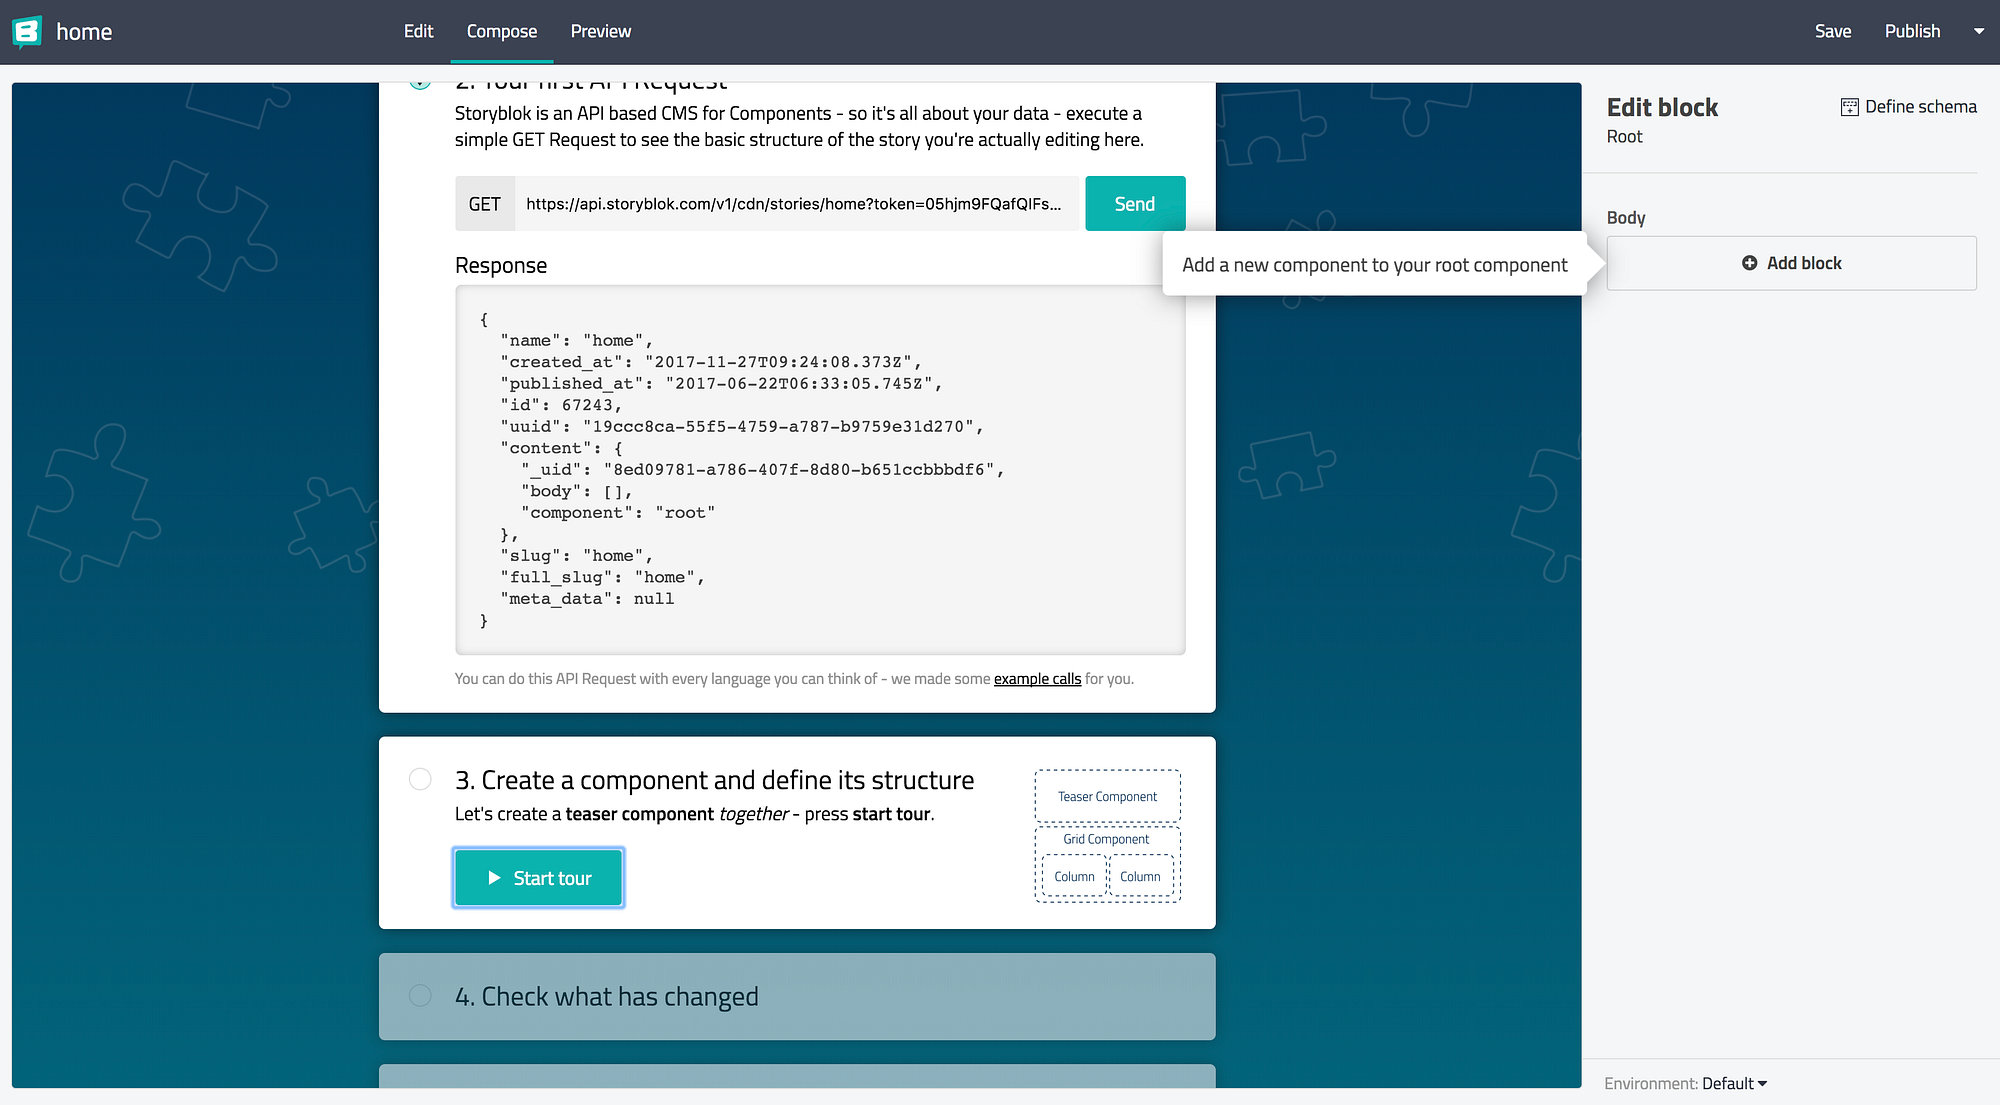The height and width of the screenshot is (1105, 2000).
Task: Click the API request URL field
Action: pos(795,204)
